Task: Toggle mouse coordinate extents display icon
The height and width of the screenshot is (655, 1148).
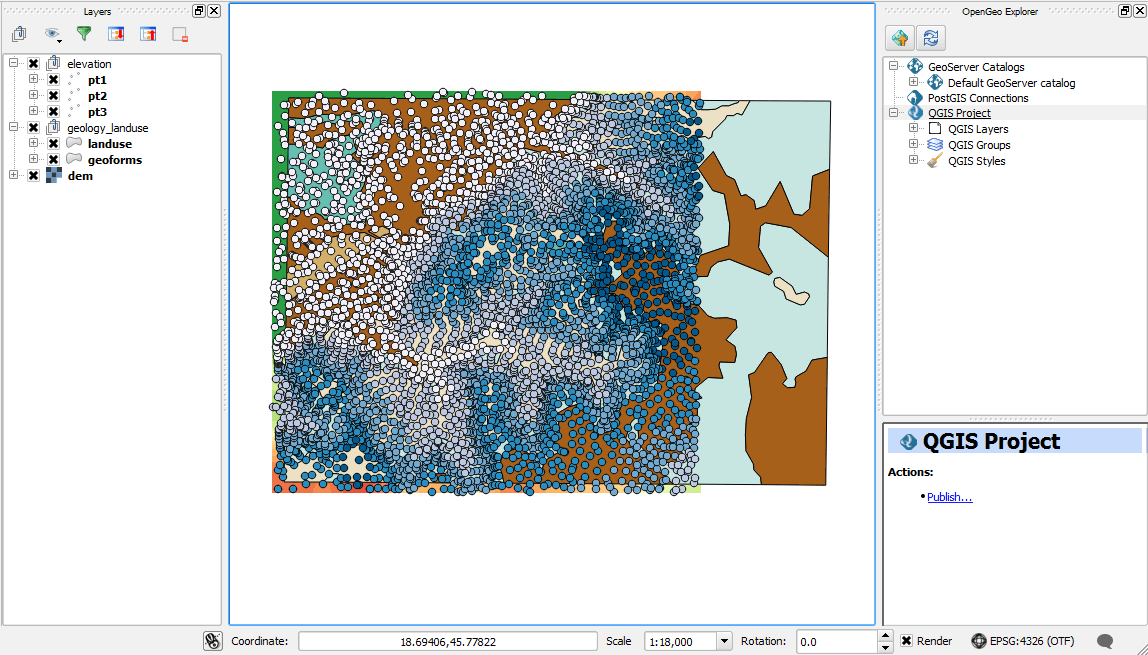Action: tap(212, 641)
